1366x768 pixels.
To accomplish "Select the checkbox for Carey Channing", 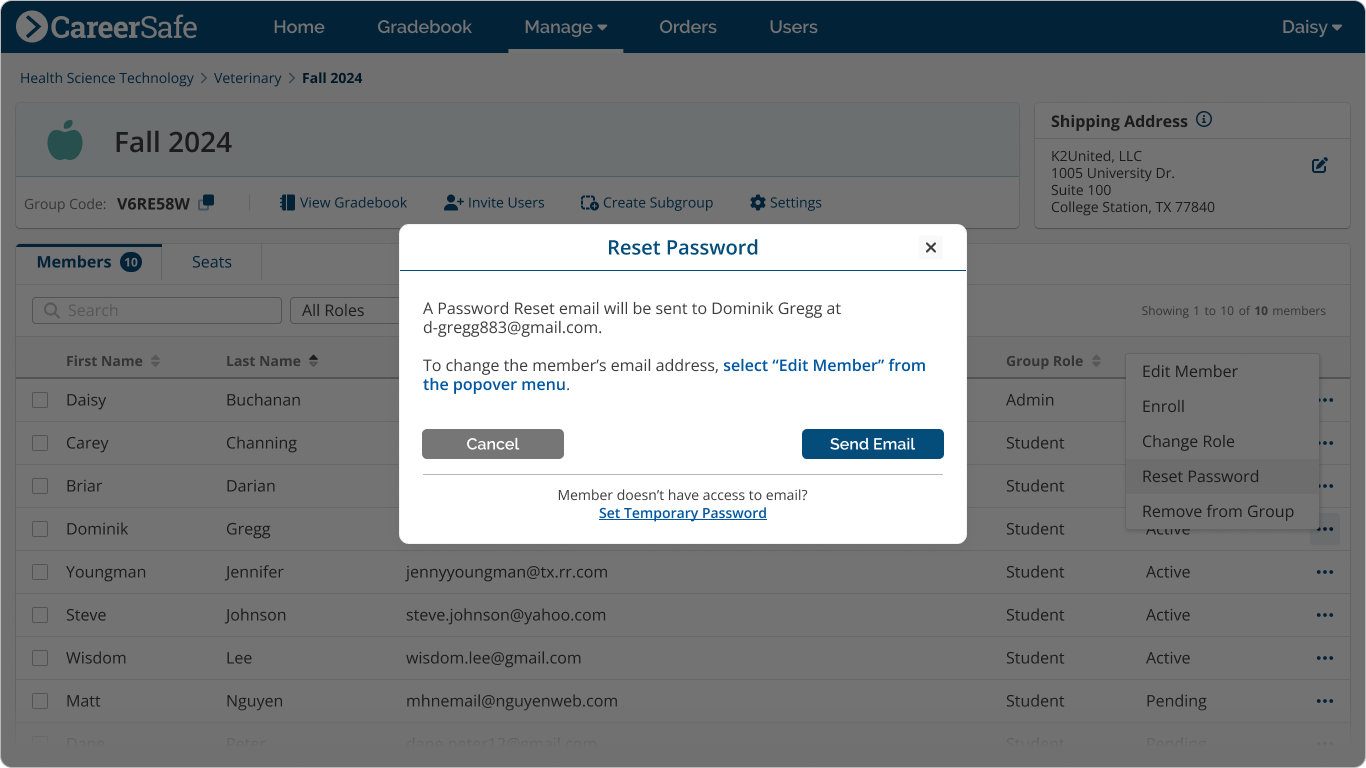I will [40, 443].
